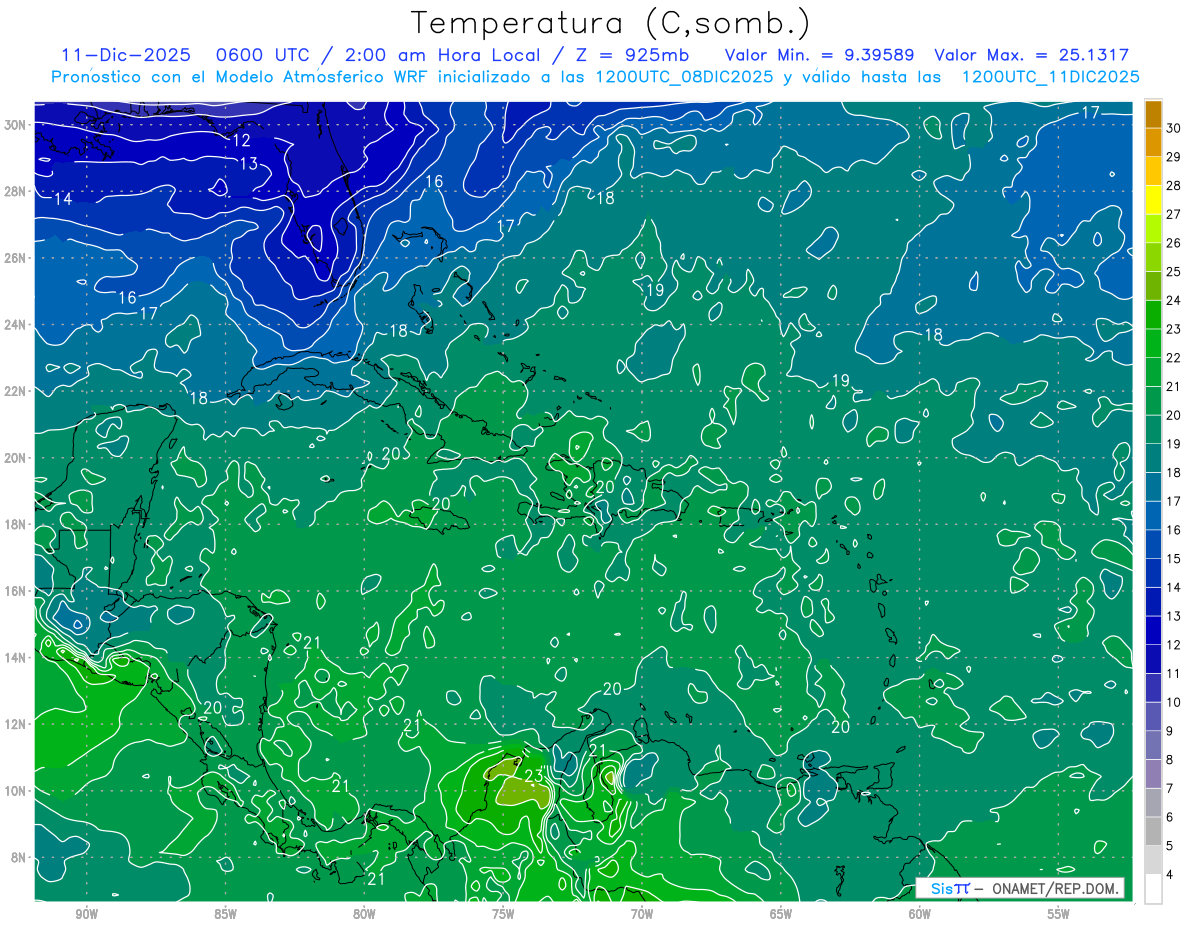Select the date text '11-Dic-2025'
1200x927 pixels.
point(125,55)
